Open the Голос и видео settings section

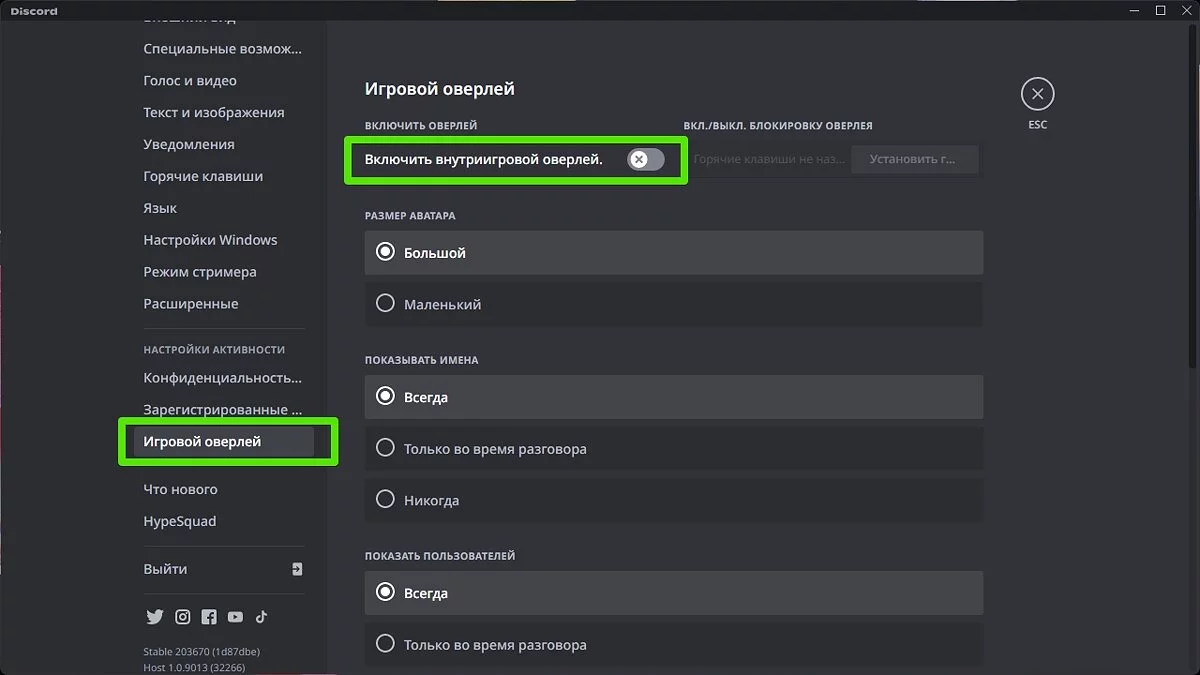(x=190, y=81)
